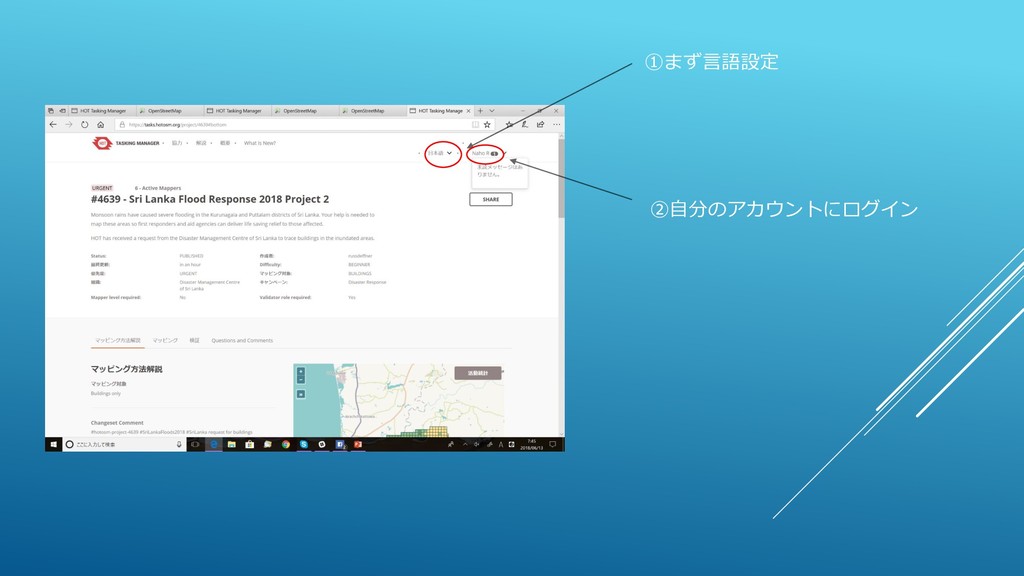This screenshot has width=1024, height=576.
Task: Open File Explorer from the taskbar
Action: pyautogui.click(x=231, y=444)
